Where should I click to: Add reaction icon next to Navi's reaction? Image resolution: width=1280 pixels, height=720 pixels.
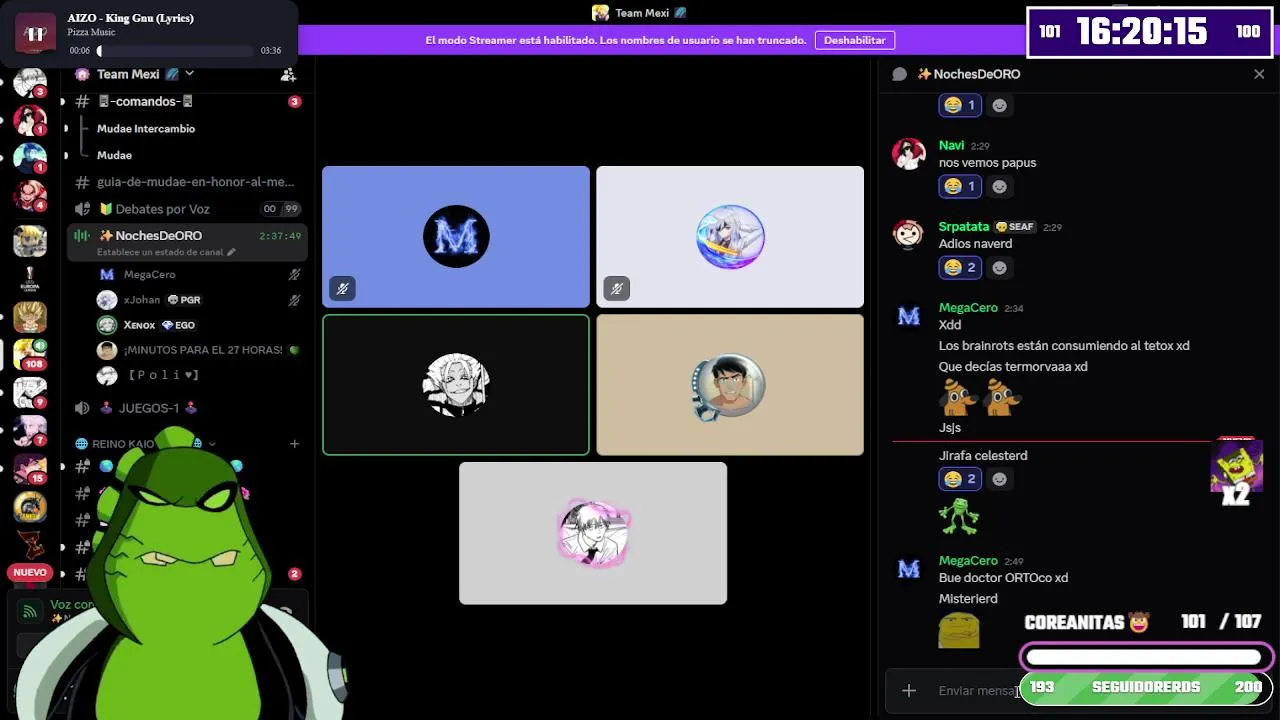coord(999,186)
